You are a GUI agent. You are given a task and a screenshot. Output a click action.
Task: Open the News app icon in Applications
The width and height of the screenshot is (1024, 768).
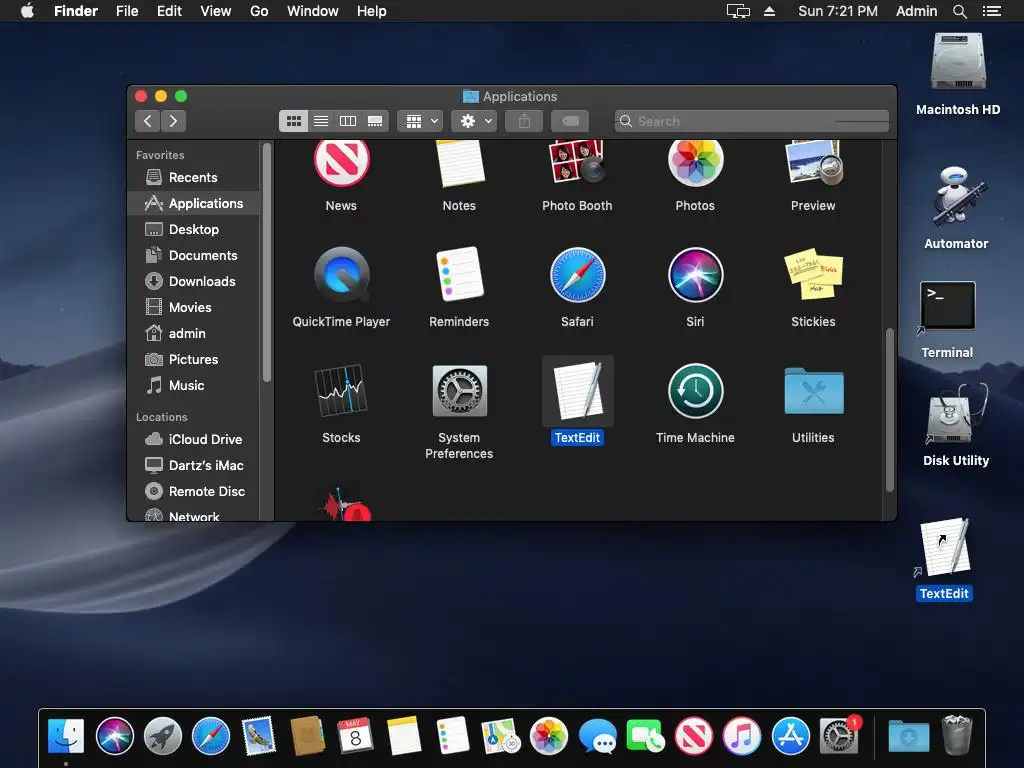(x=342, y=163)
